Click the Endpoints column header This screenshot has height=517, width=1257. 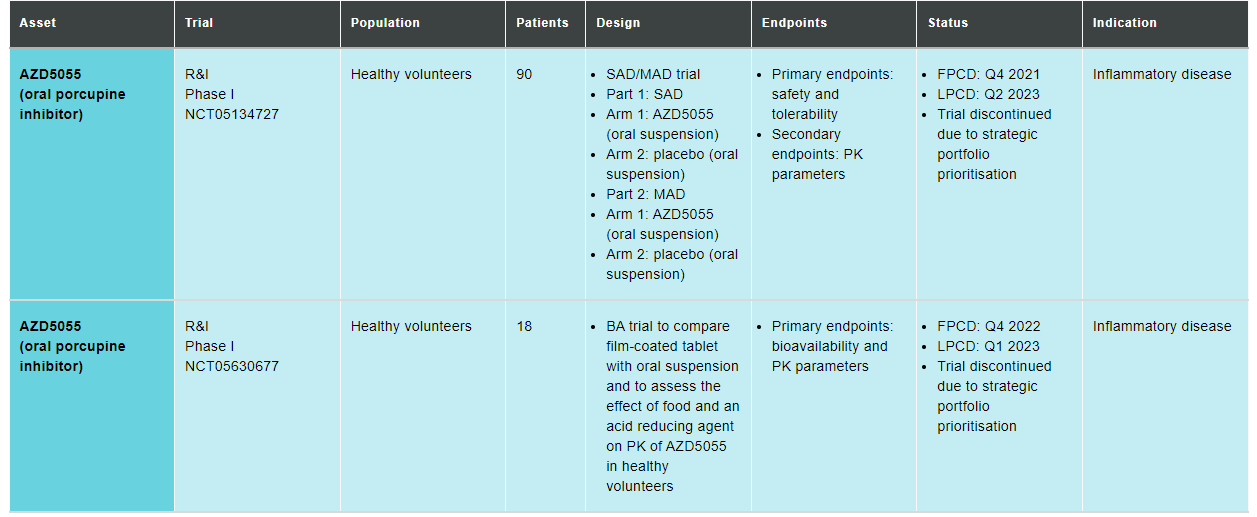pos(794,23)
